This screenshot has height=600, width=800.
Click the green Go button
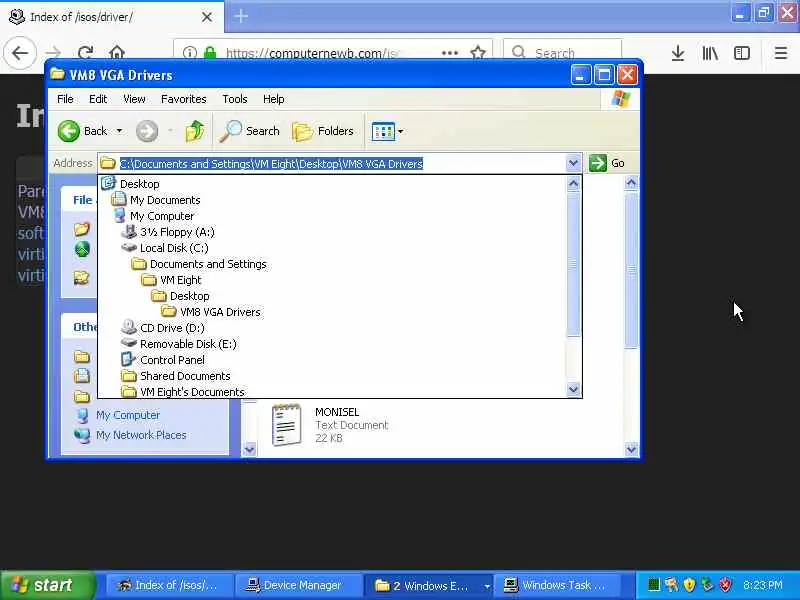607,163
